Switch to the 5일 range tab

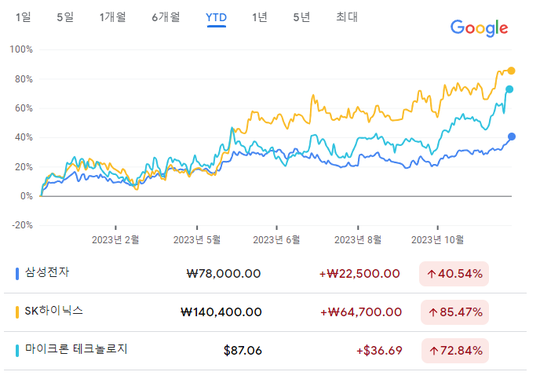tap(65, 17)
